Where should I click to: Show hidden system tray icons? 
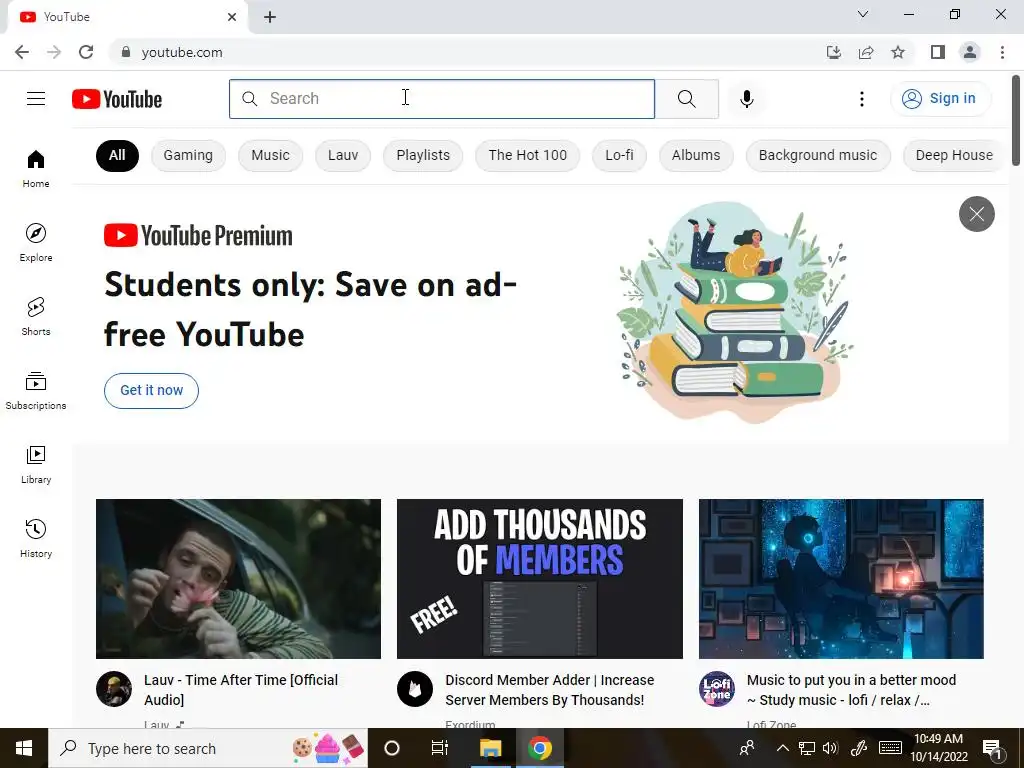click(782, 748)
